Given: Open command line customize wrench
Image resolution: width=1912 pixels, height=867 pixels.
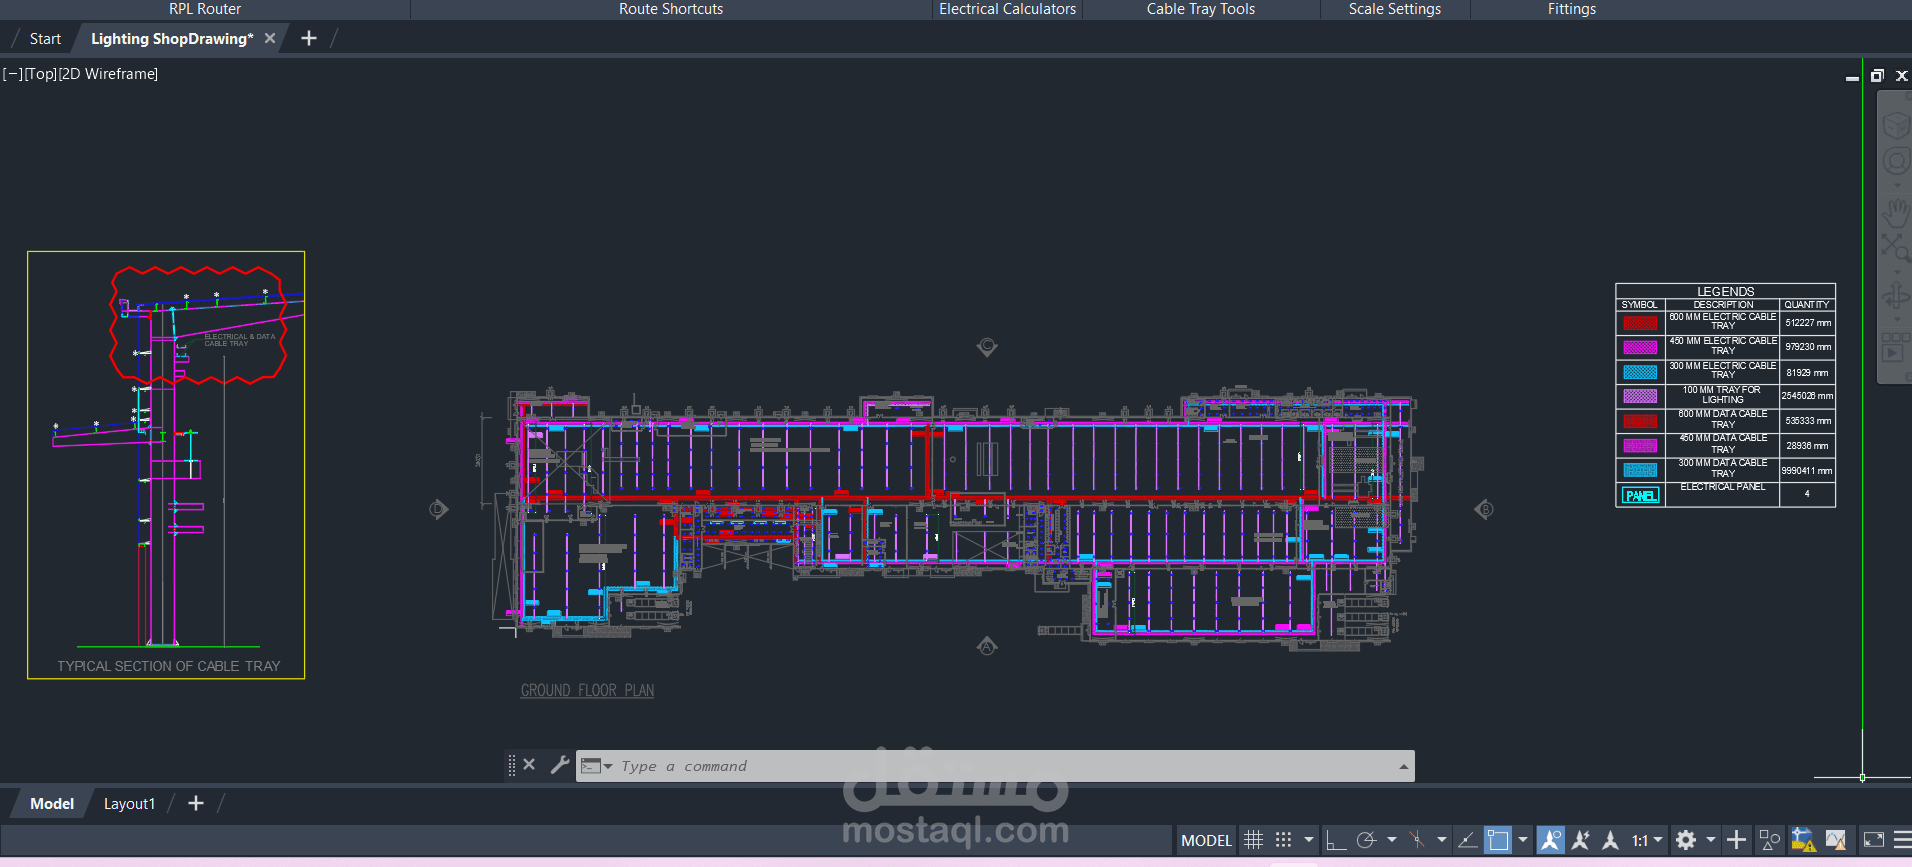Looking at the screenshot, I should 560,765.
